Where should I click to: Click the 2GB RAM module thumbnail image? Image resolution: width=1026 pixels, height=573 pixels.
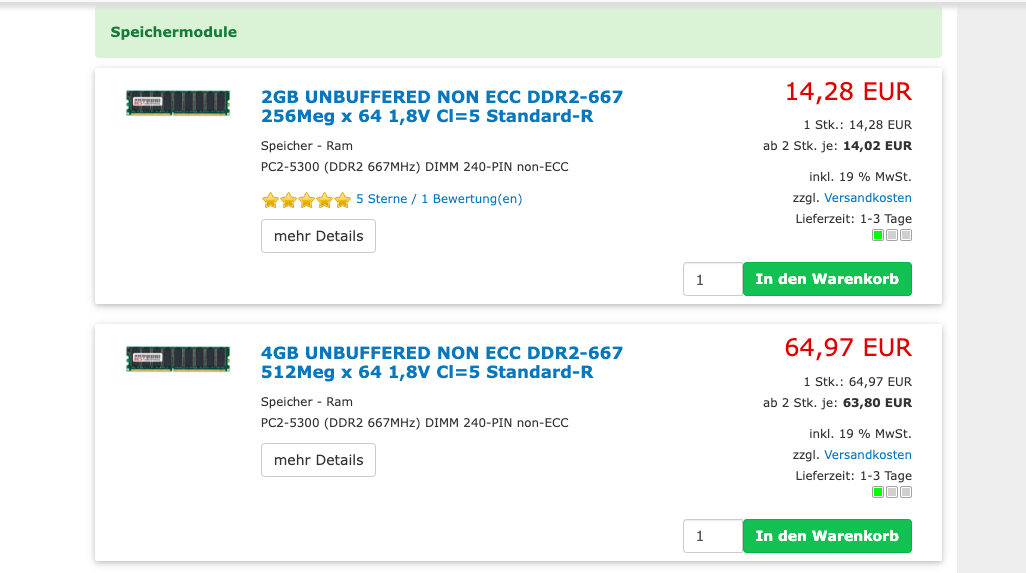pyautogui.click(x=178, y=103)
